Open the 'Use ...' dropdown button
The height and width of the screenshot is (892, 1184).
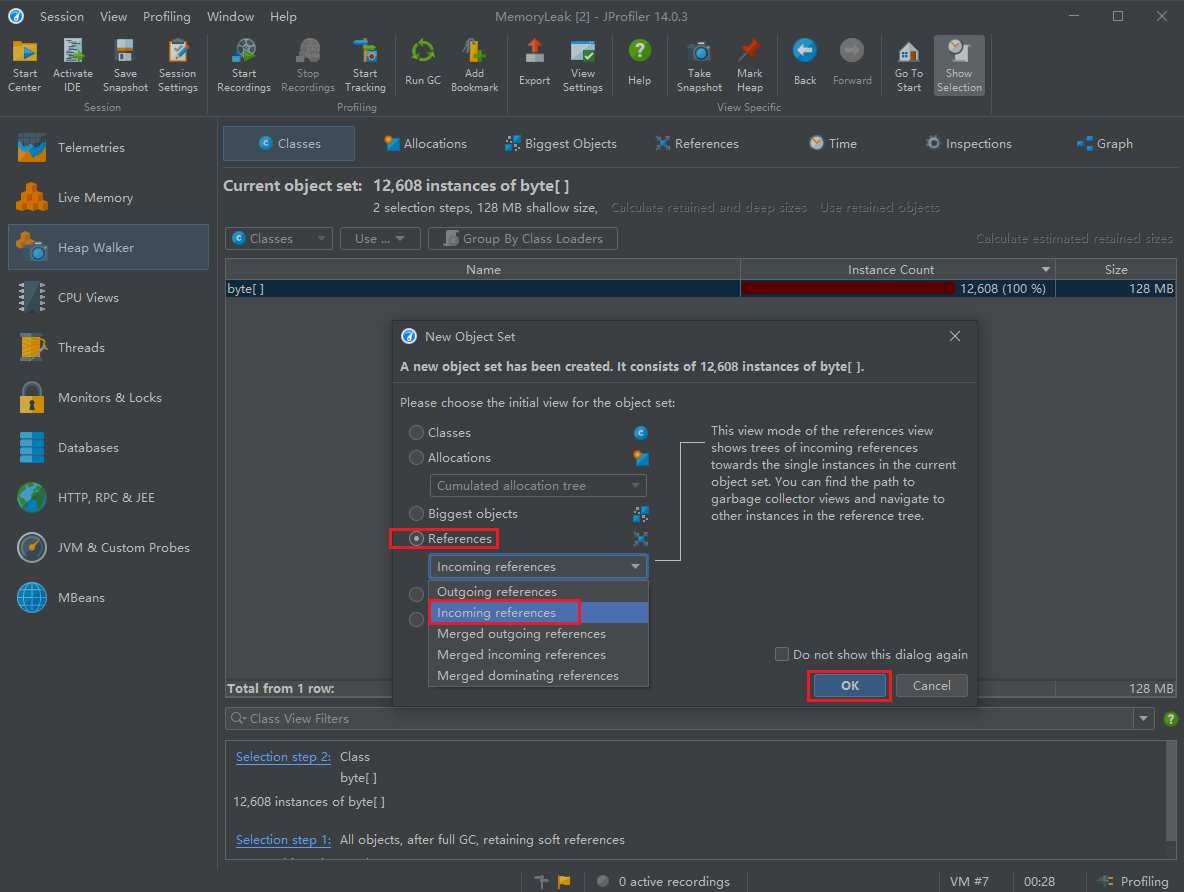[380, 239]
